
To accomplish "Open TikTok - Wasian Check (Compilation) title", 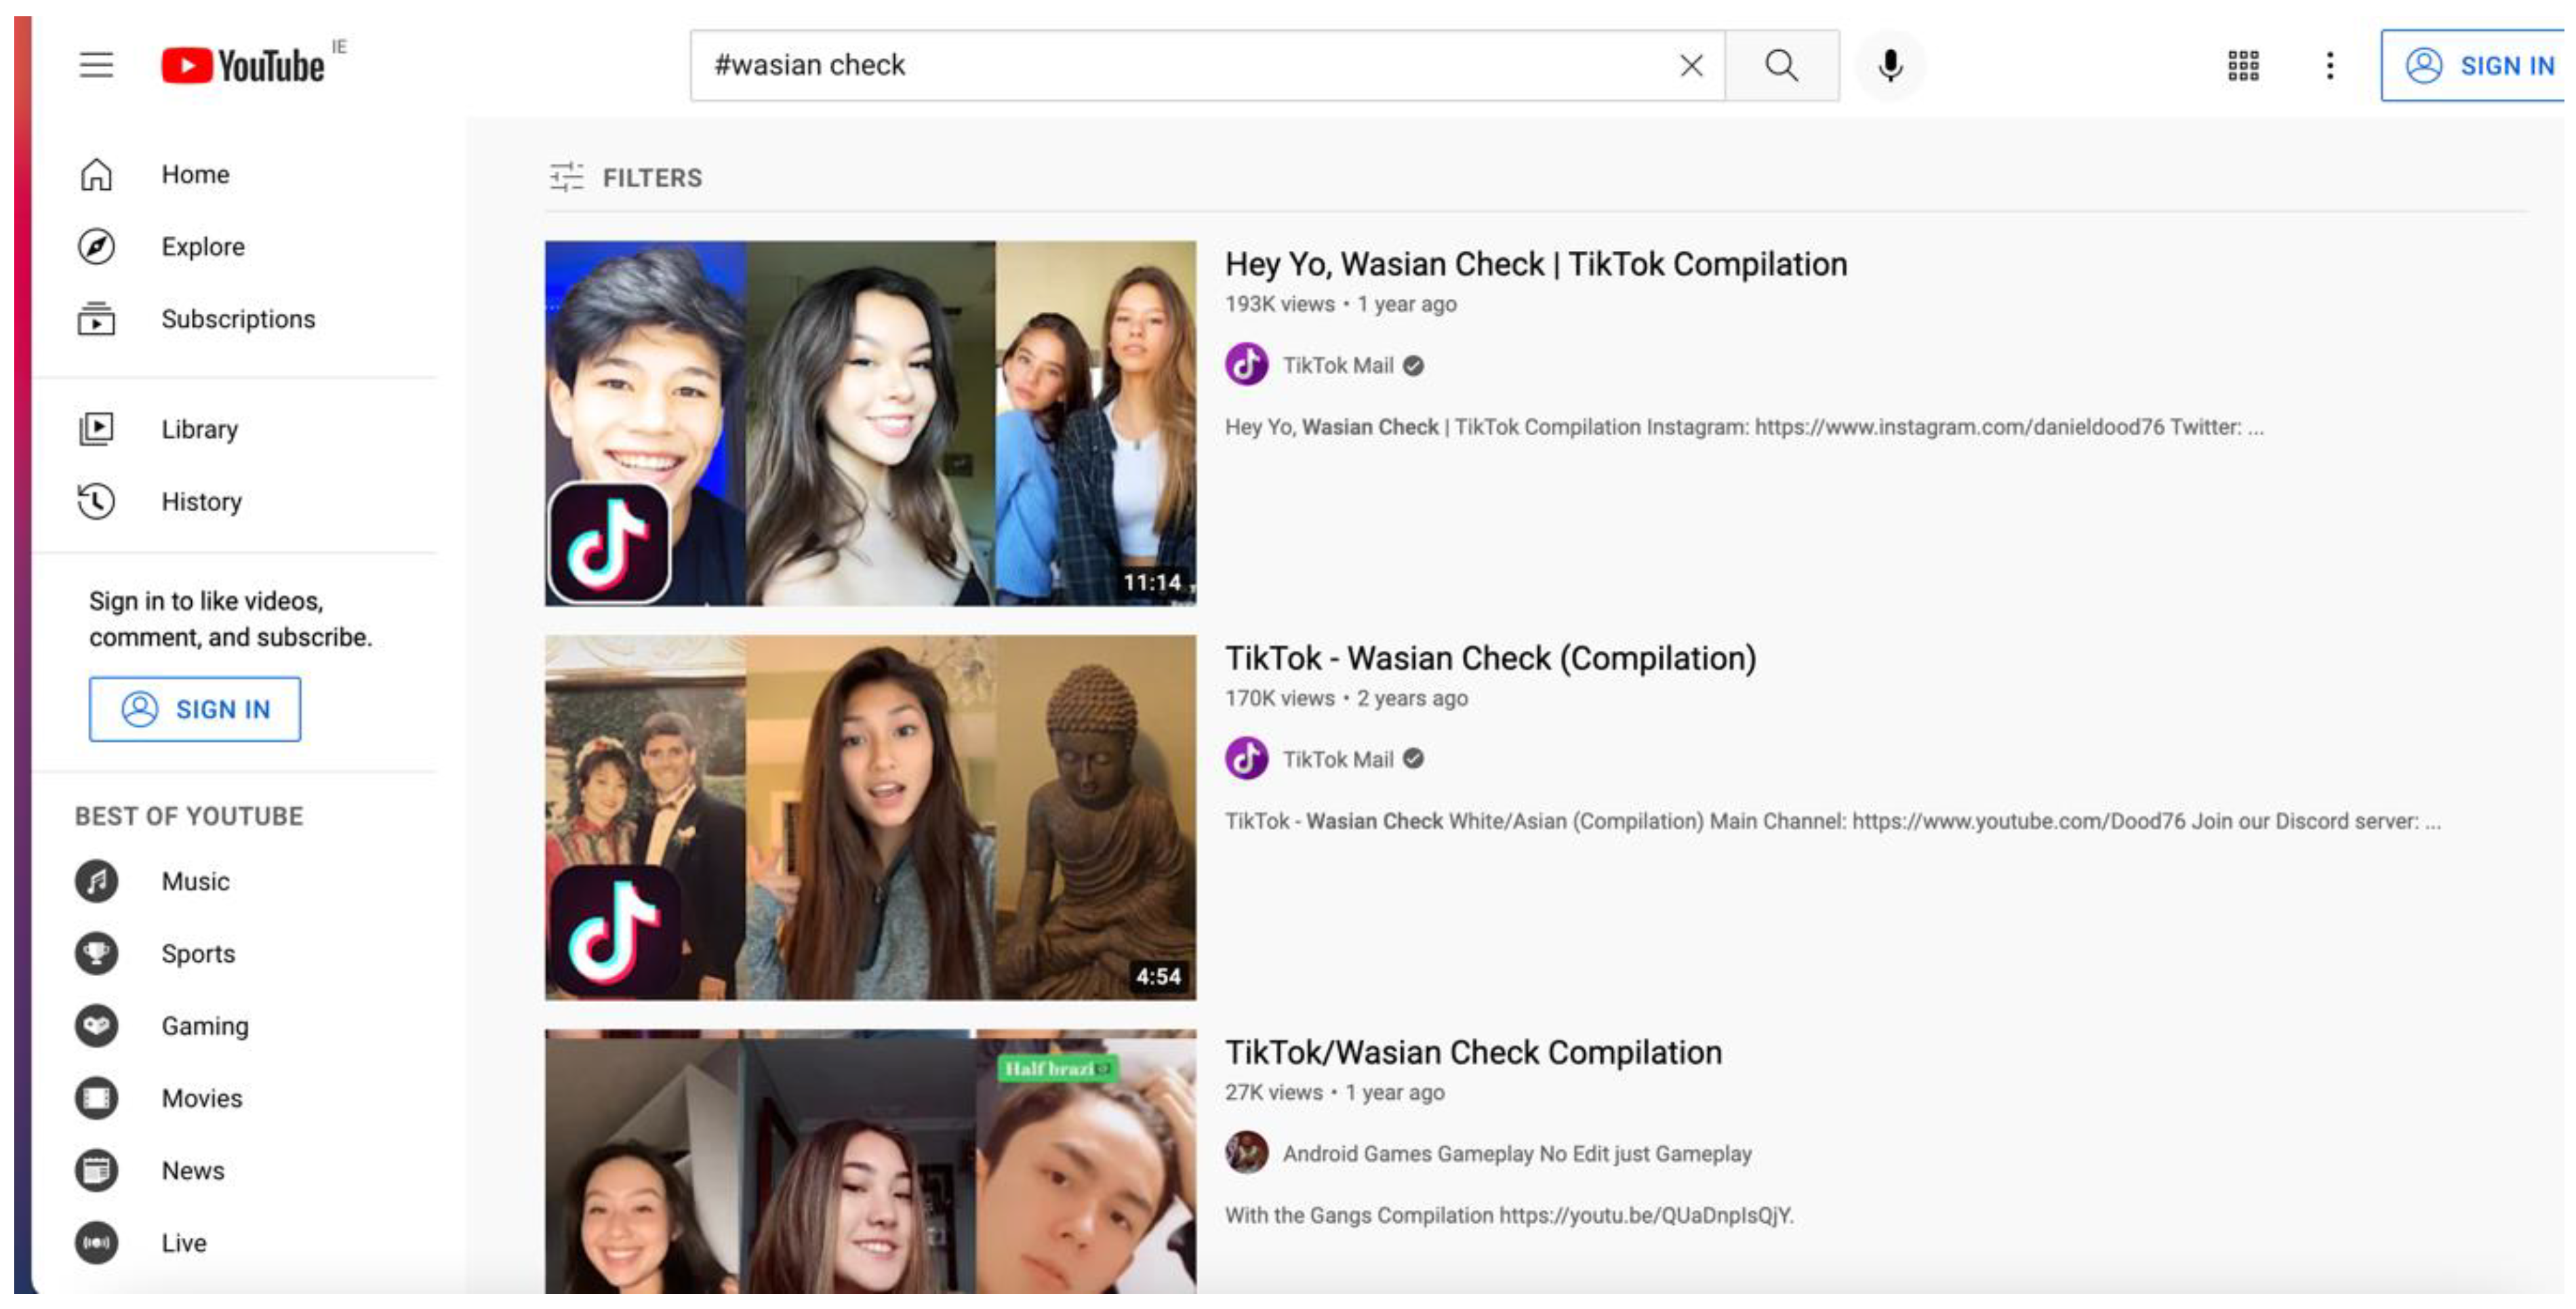I will [1490, 658].
